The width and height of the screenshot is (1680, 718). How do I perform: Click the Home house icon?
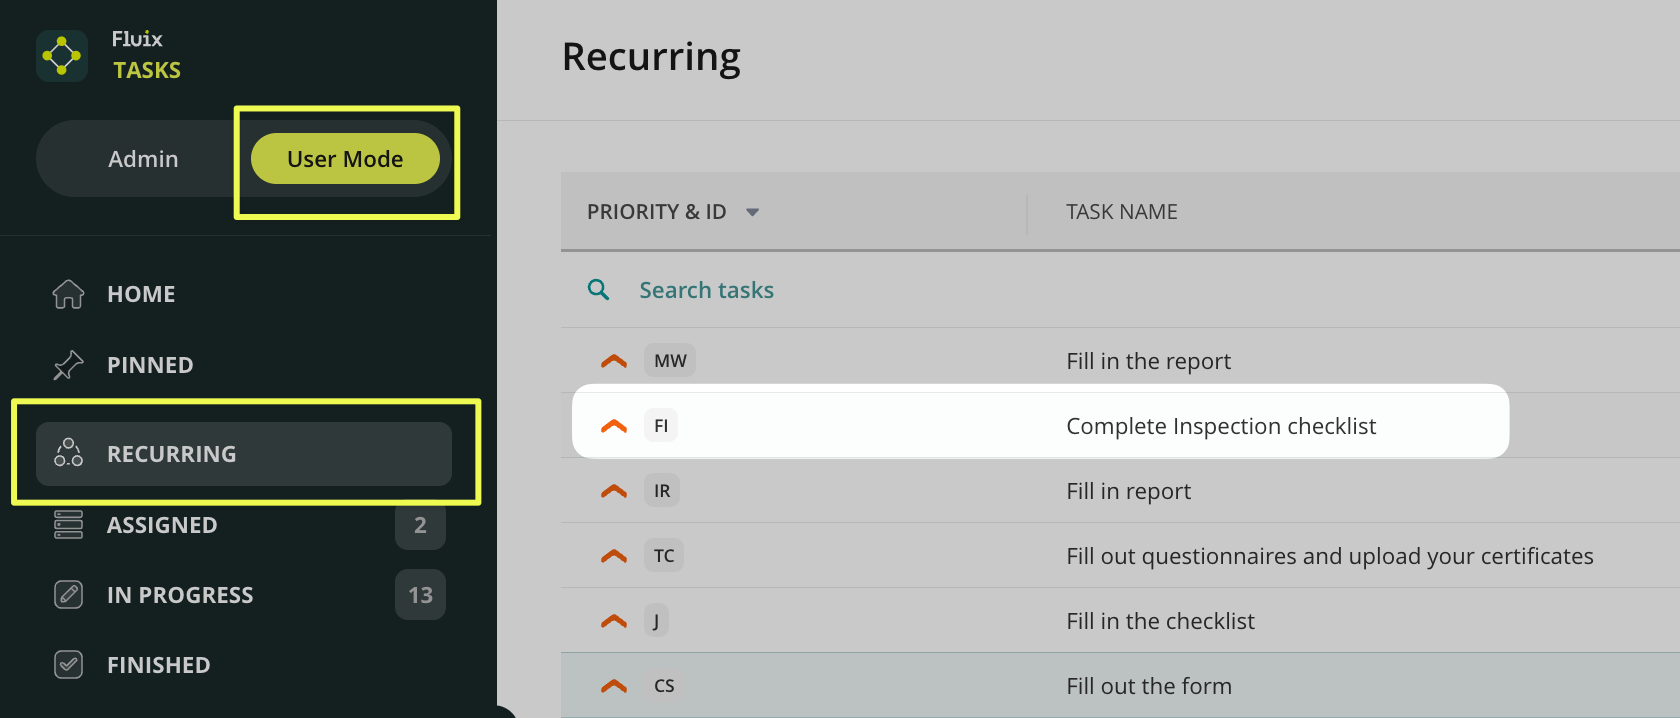tap(68, 294)
